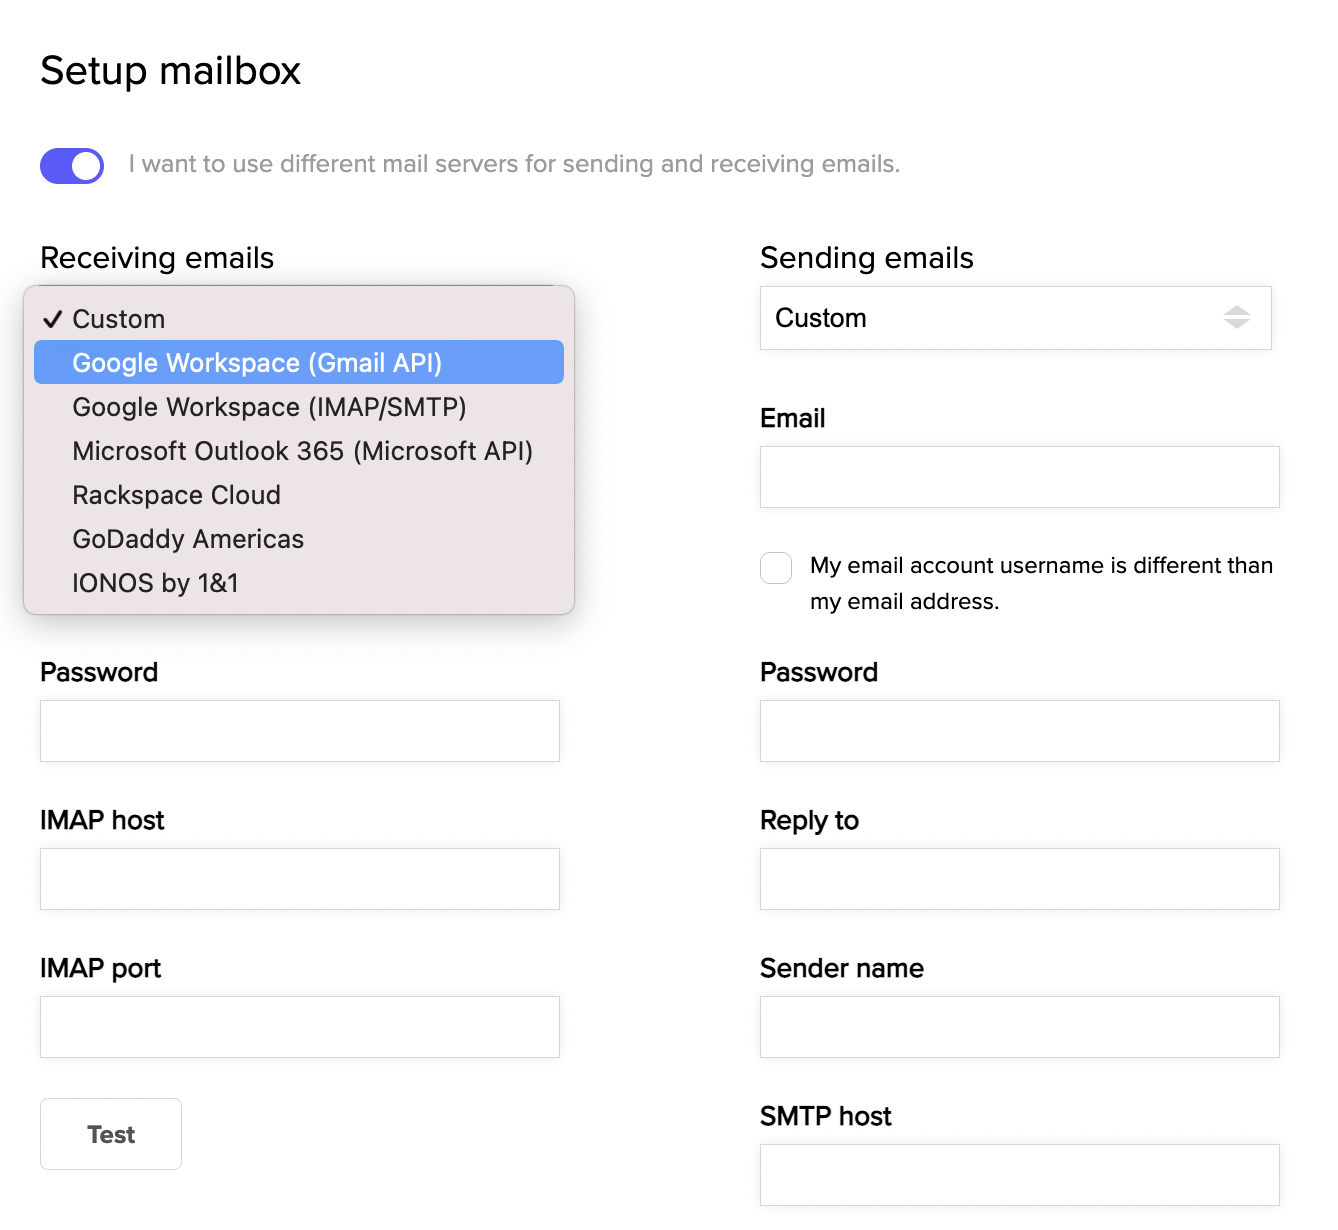The image size is (1338, 1230).
Task: Focus the IMAP host input
Action: pos(300,879)
